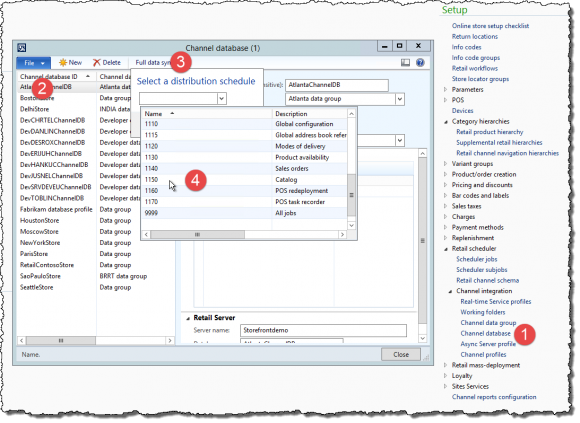Open the distribution schedule combo box arrow
Screen dimensions: 580x423
click(222, 99)
